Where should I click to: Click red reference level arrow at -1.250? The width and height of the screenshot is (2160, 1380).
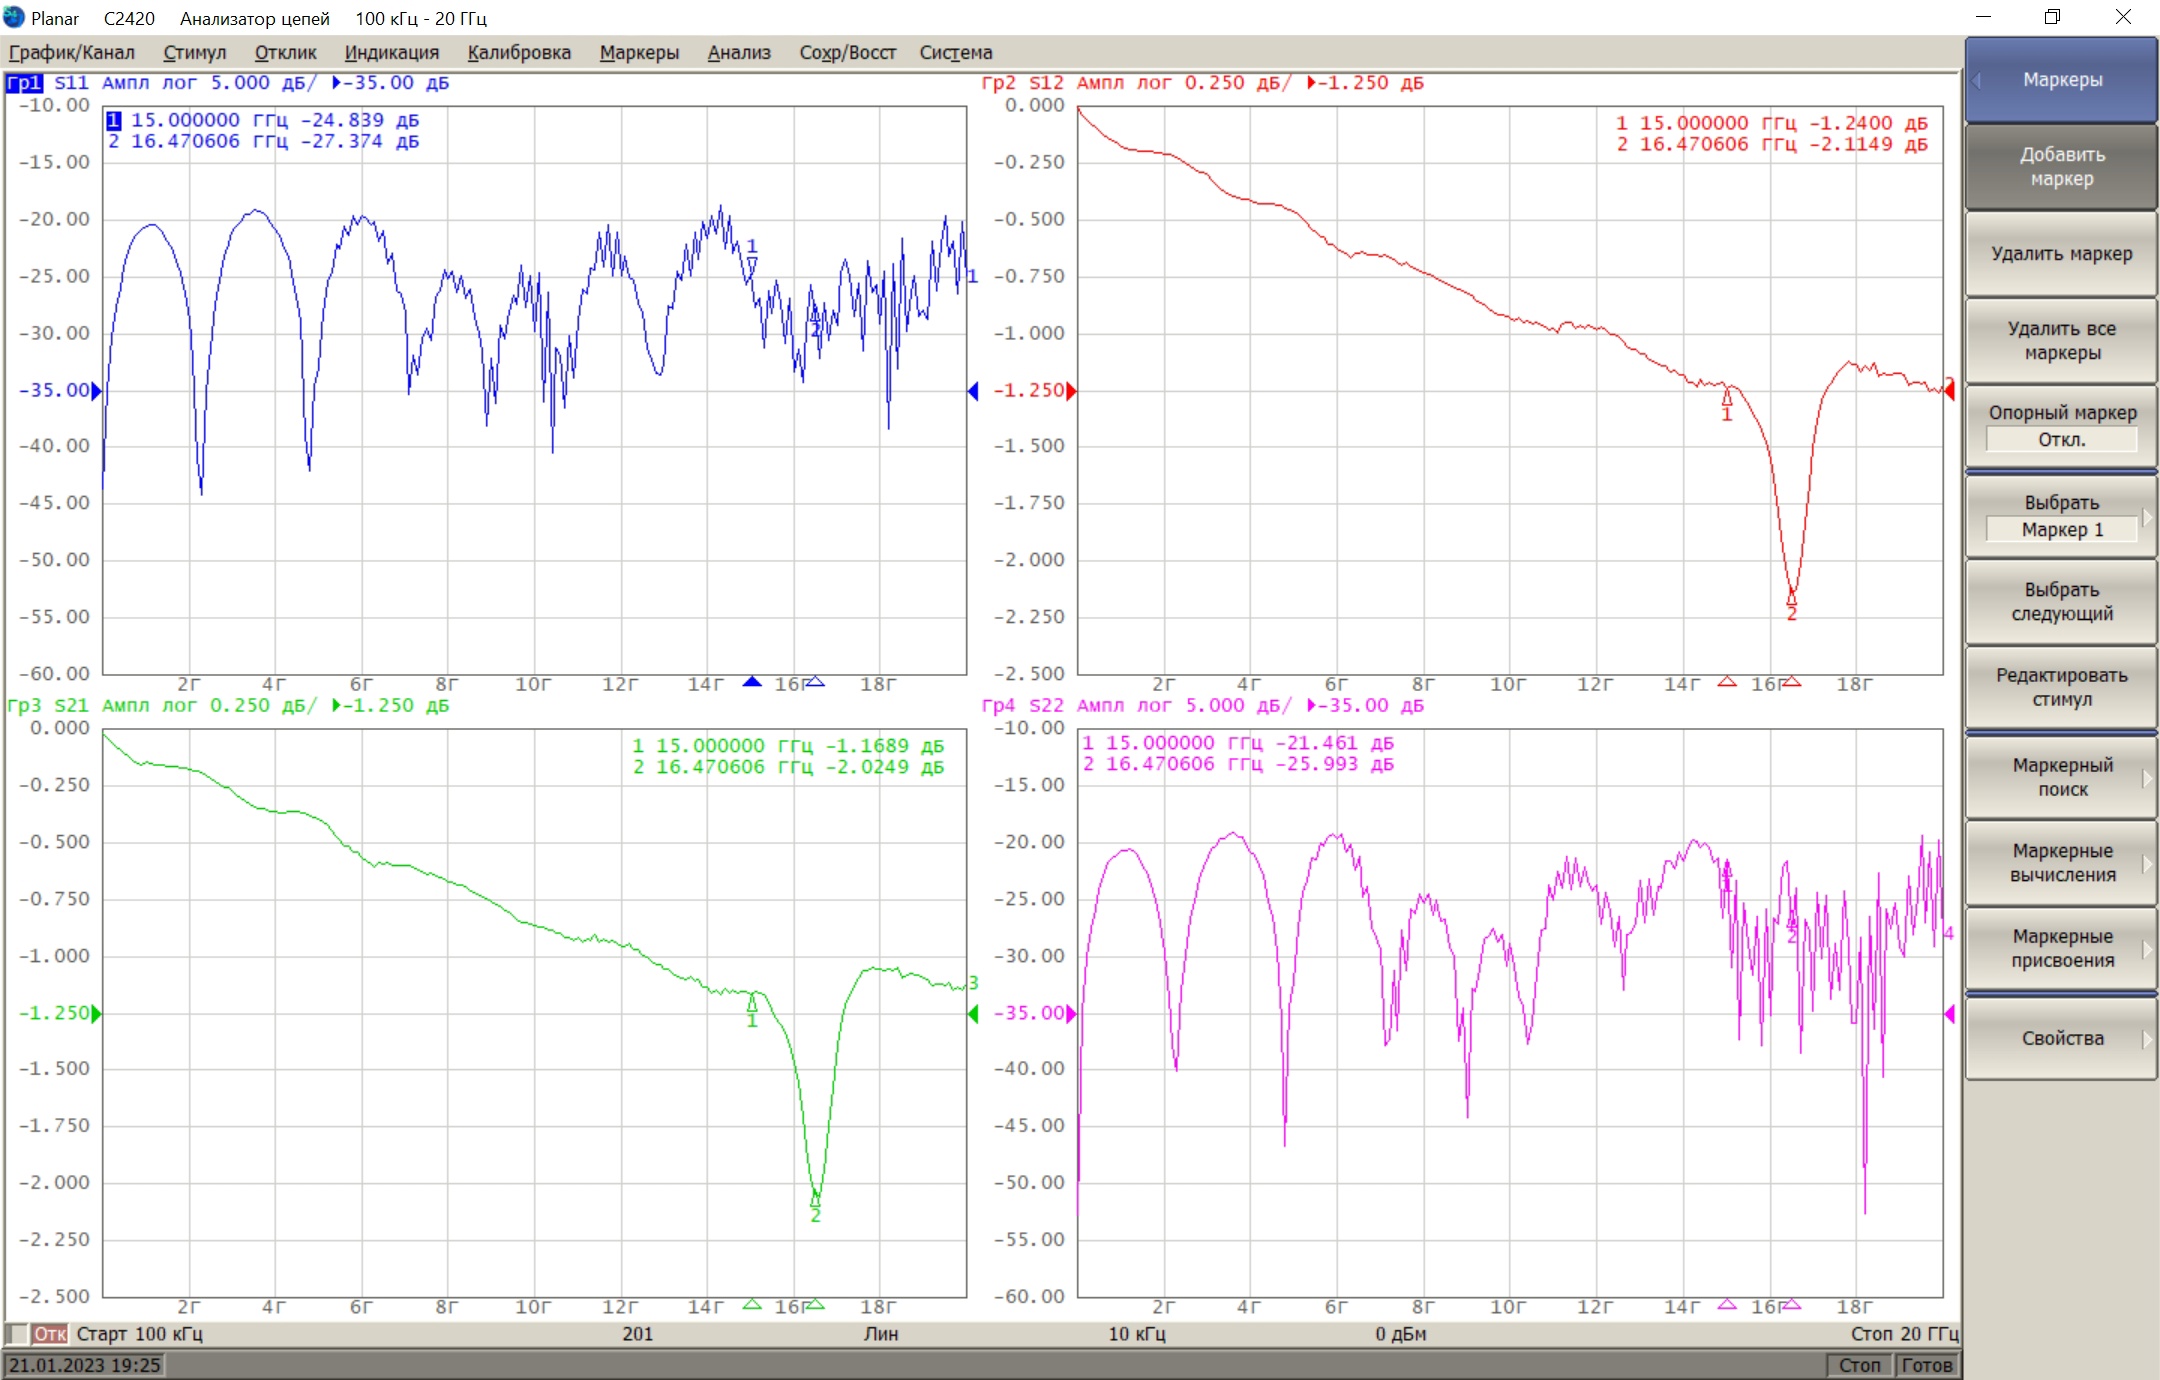coord(1072,391)
